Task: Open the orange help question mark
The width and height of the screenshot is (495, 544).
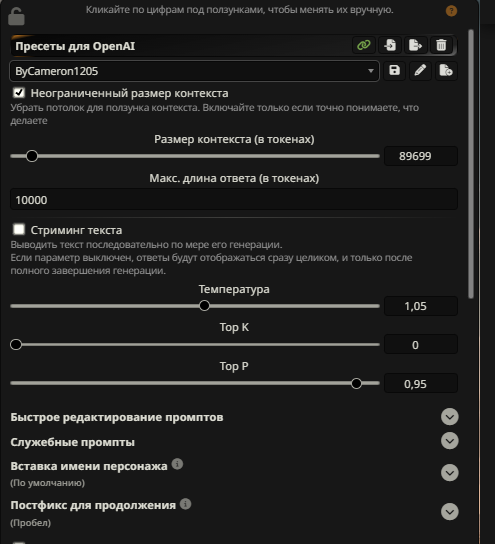Action: 451,11
